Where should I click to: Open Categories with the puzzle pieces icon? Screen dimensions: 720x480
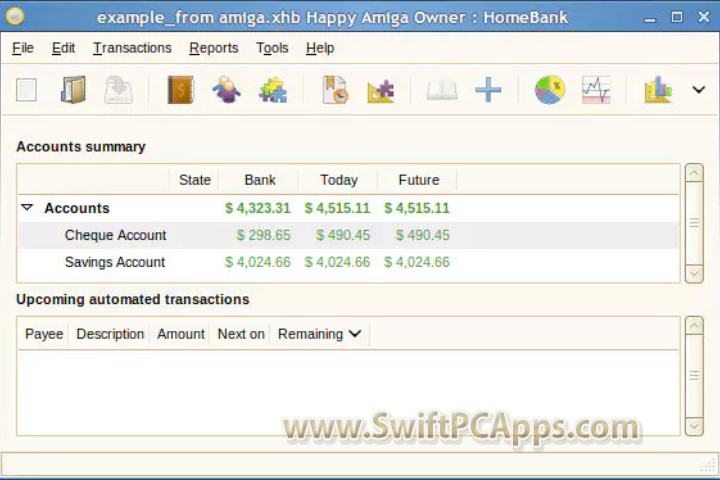273,90
